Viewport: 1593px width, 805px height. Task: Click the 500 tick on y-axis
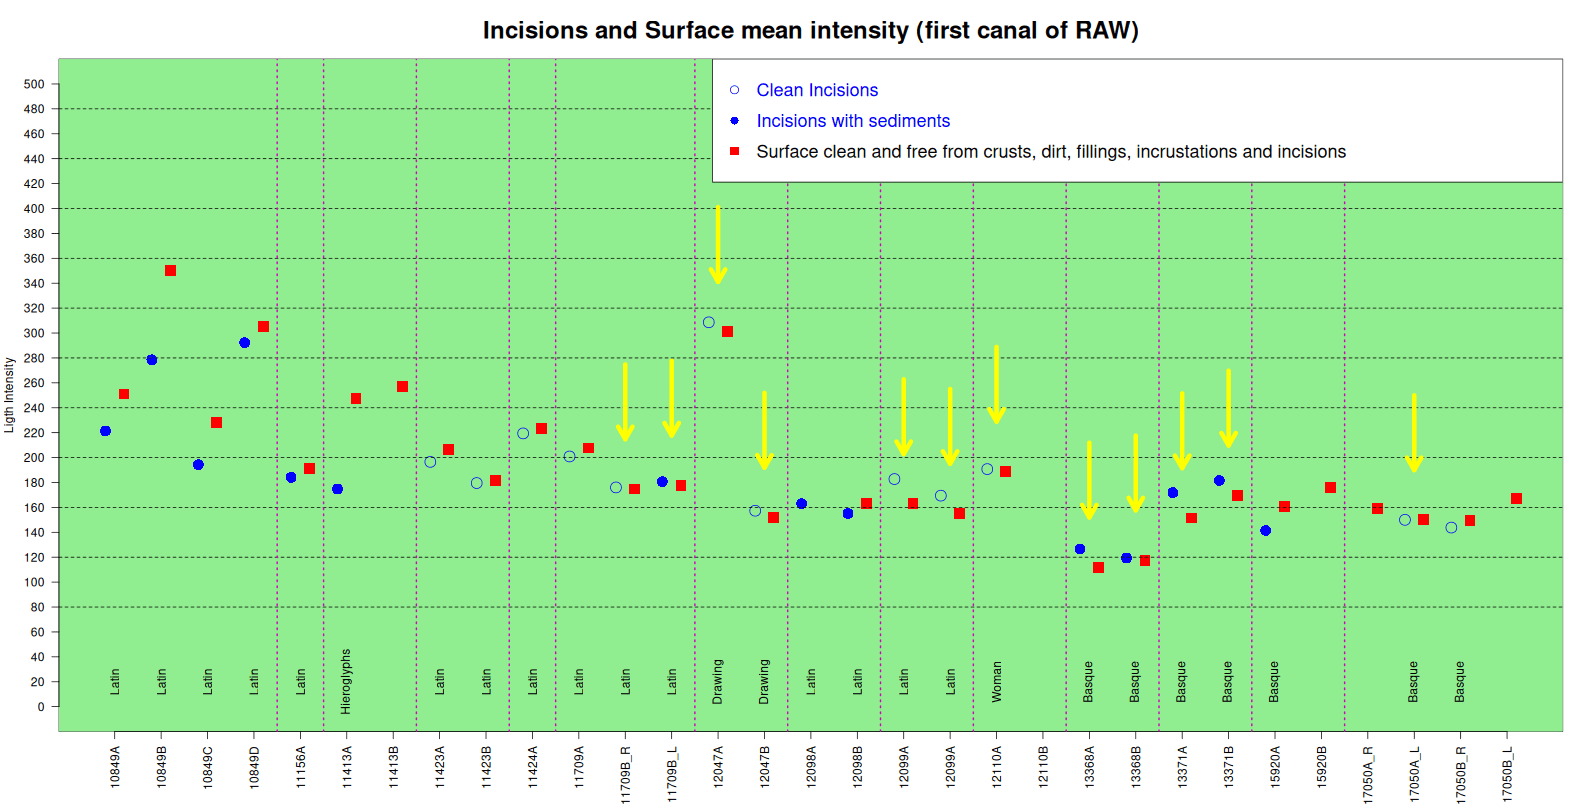pos(34,84)
